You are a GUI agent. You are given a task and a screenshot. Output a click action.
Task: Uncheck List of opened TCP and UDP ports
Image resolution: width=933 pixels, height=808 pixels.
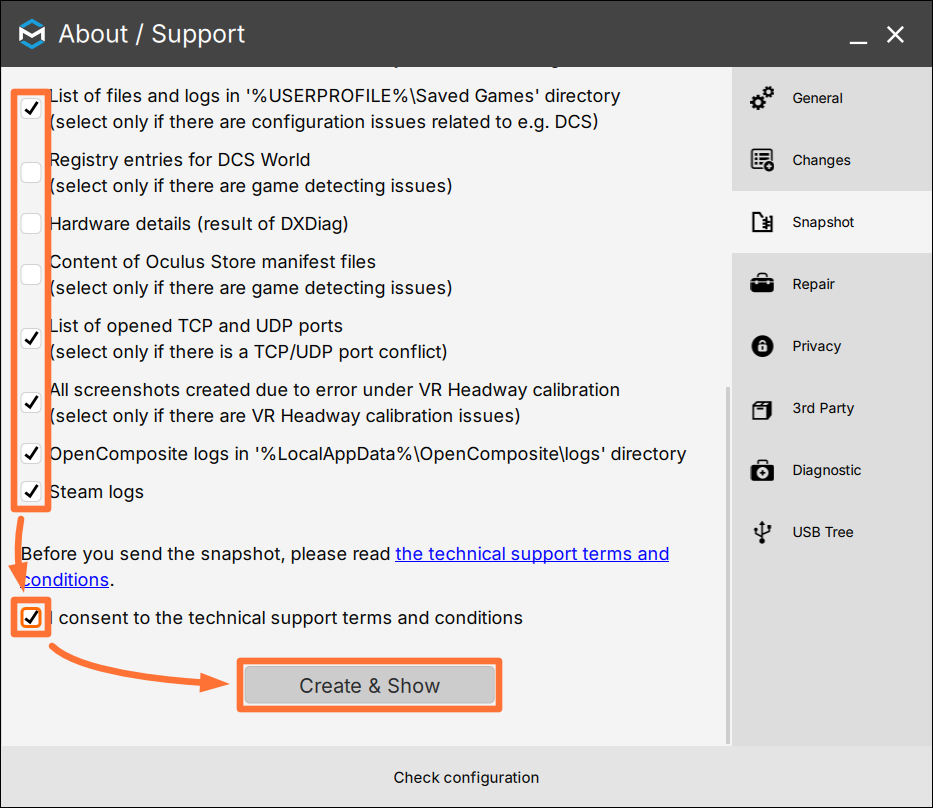pyautogui.click(x=31, y=339)
